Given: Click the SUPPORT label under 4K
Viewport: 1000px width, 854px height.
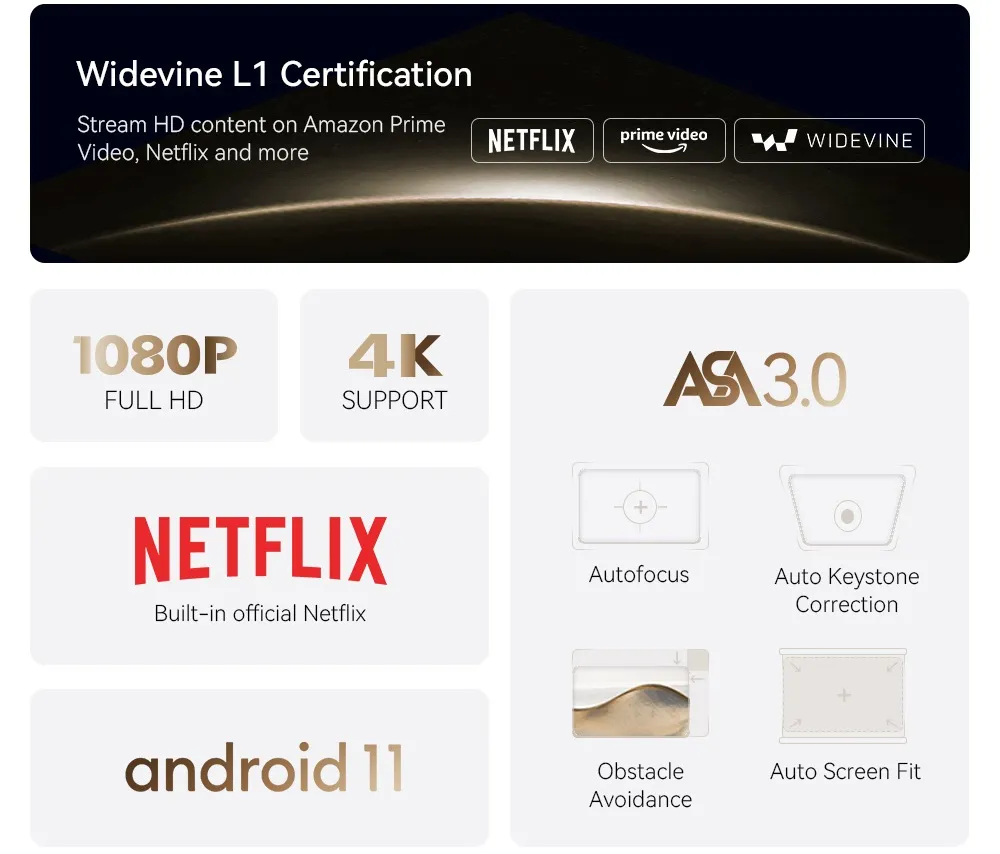Looking at the screenshot, I should coord(395,401).
